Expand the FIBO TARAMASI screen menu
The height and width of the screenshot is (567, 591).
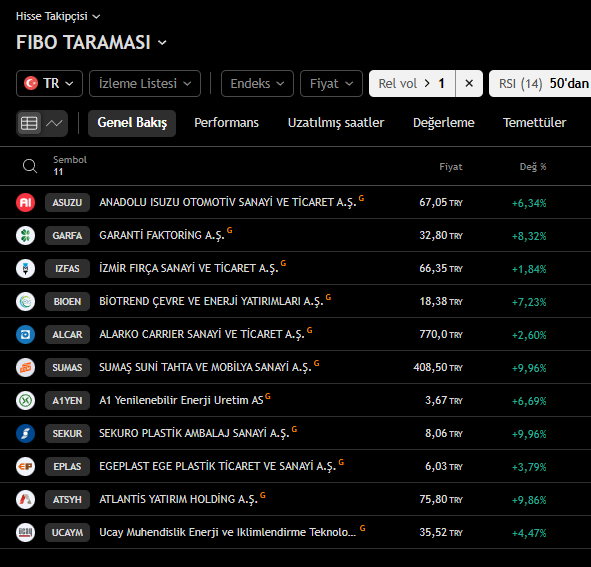point(91,42)
